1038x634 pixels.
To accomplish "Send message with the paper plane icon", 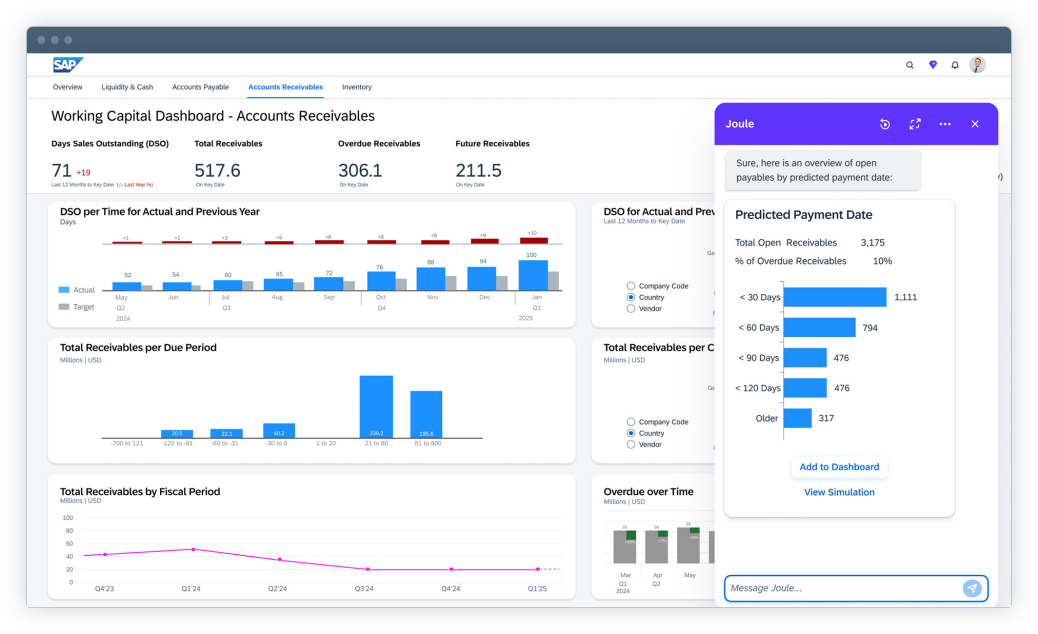I will (x=972, y=589).
